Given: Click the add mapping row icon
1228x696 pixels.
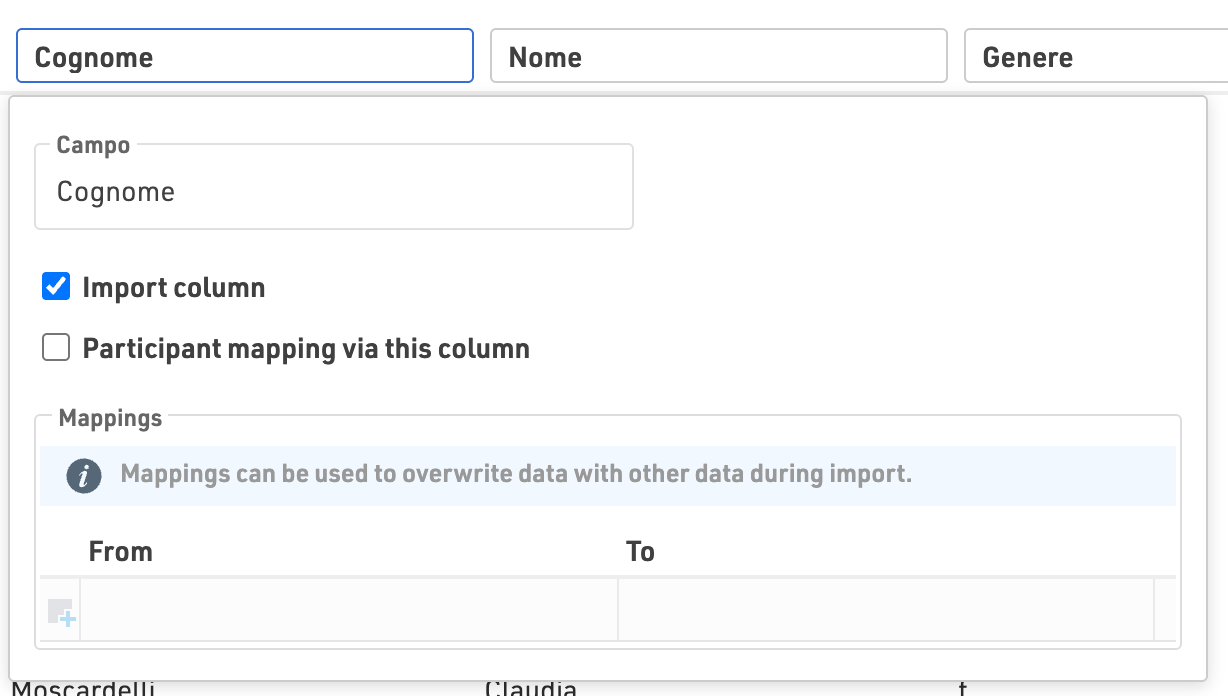Looking at the screenshot, I should pyautogui.click(x=62, y=611).
